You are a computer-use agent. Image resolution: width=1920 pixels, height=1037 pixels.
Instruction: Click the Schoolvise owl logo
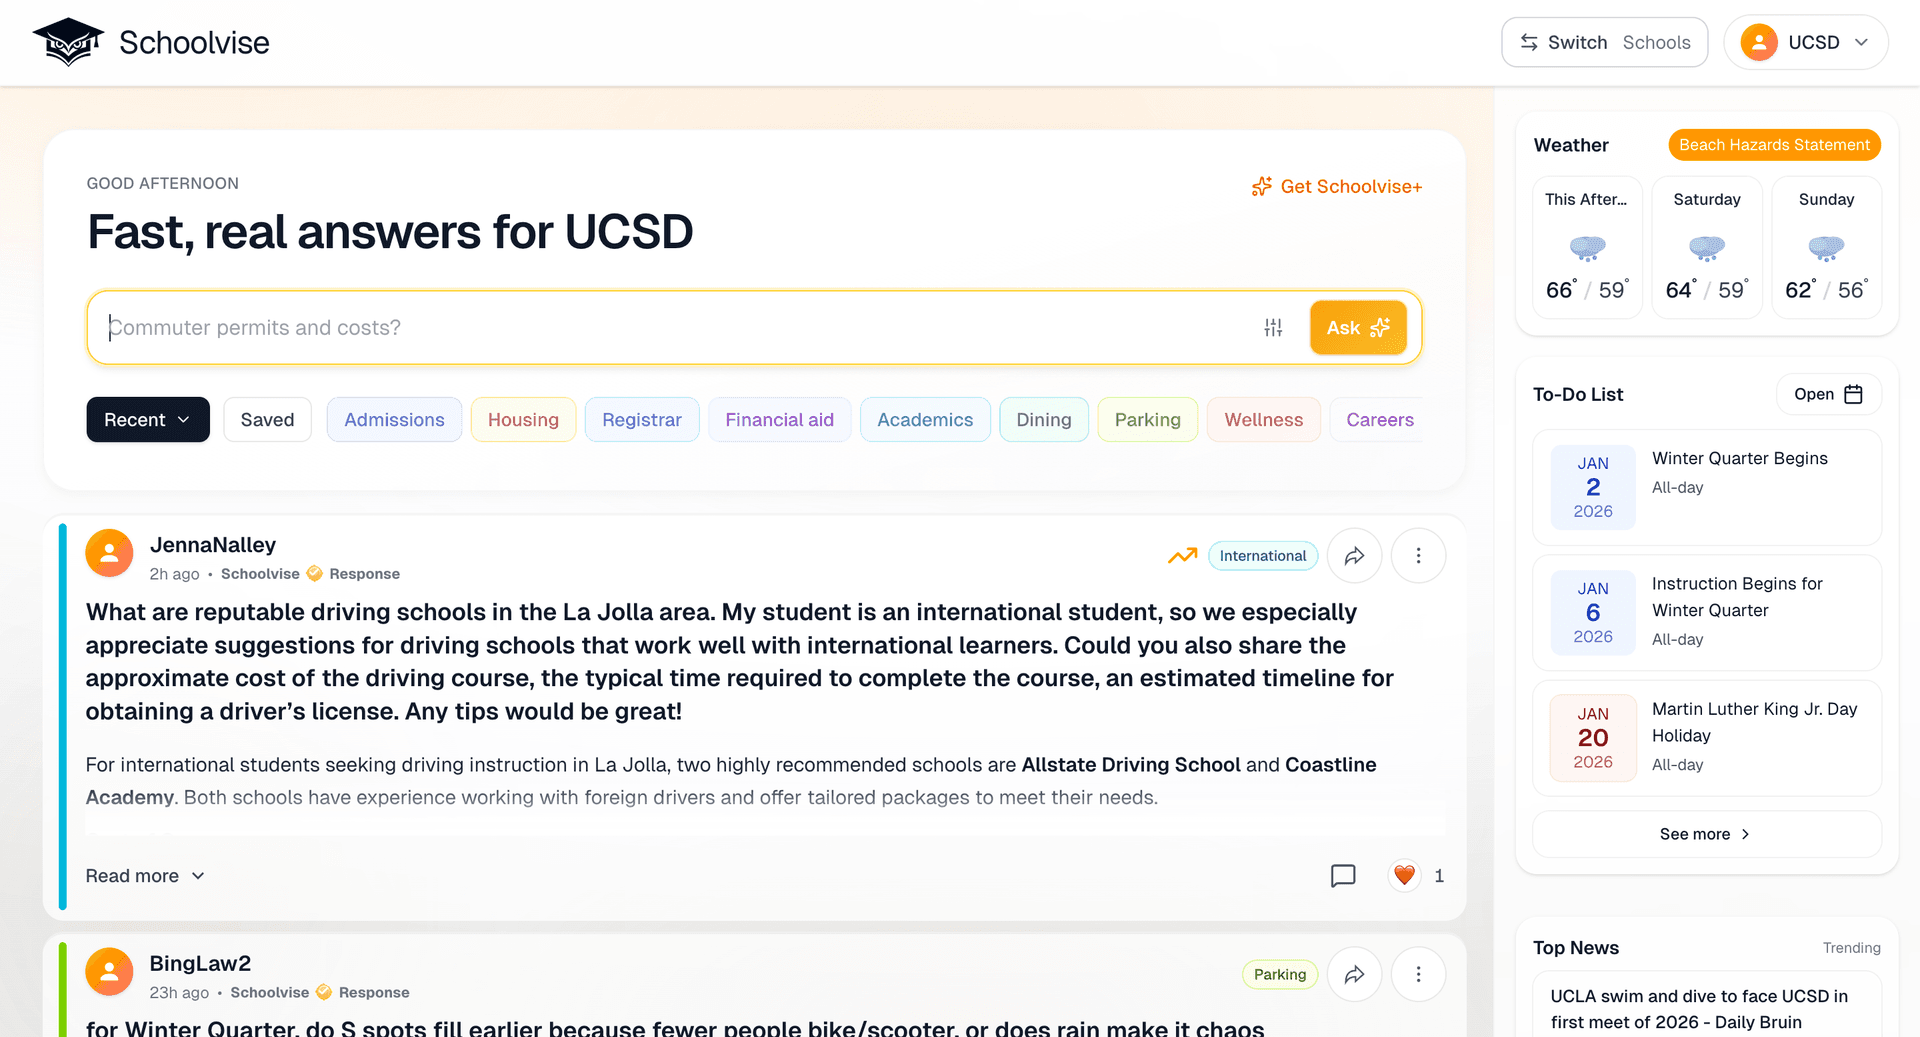(68, 42)
